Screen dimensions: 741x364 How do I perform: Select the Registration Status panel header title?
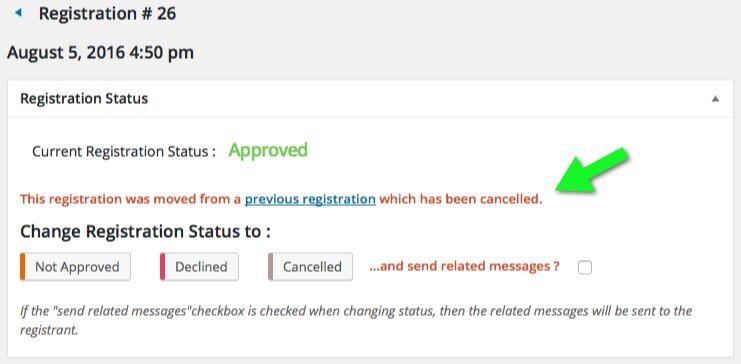click(x=84, y=98)
